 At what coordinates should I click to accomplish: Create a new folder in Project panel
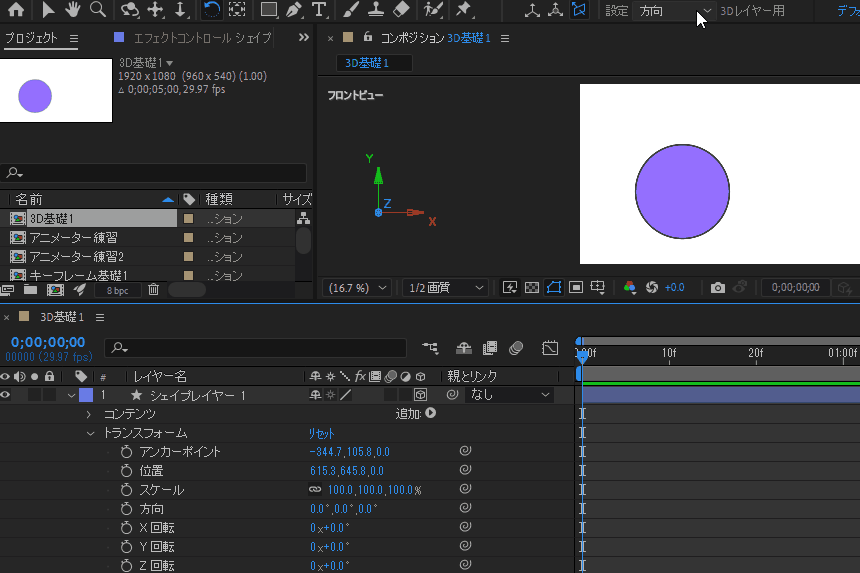pyautogui.click(x=30, y=290)
